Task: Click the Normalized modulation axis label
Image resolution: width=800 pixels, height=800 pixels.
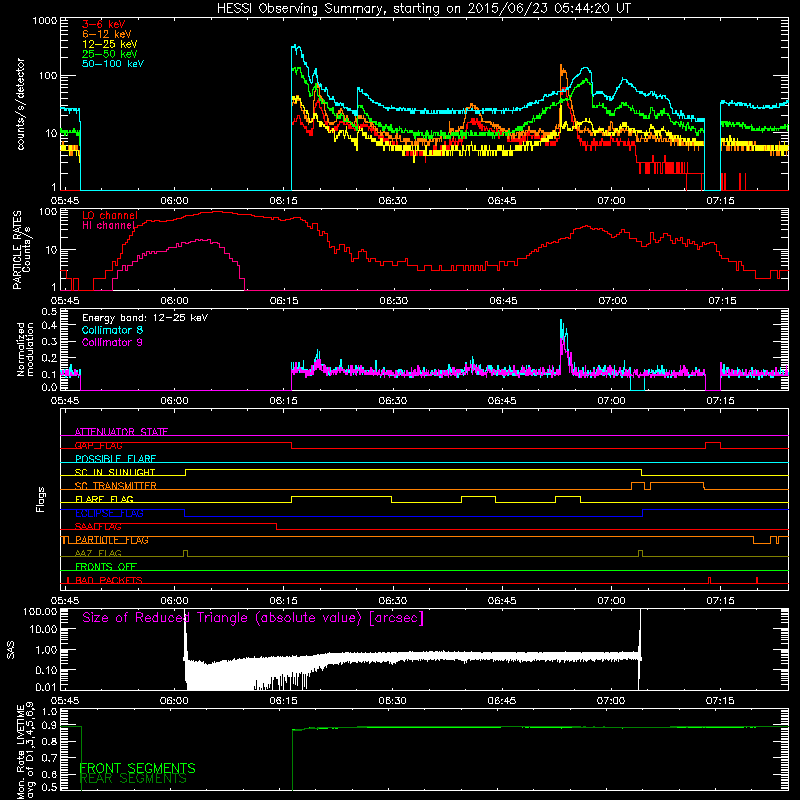Action: coord(25,349)
